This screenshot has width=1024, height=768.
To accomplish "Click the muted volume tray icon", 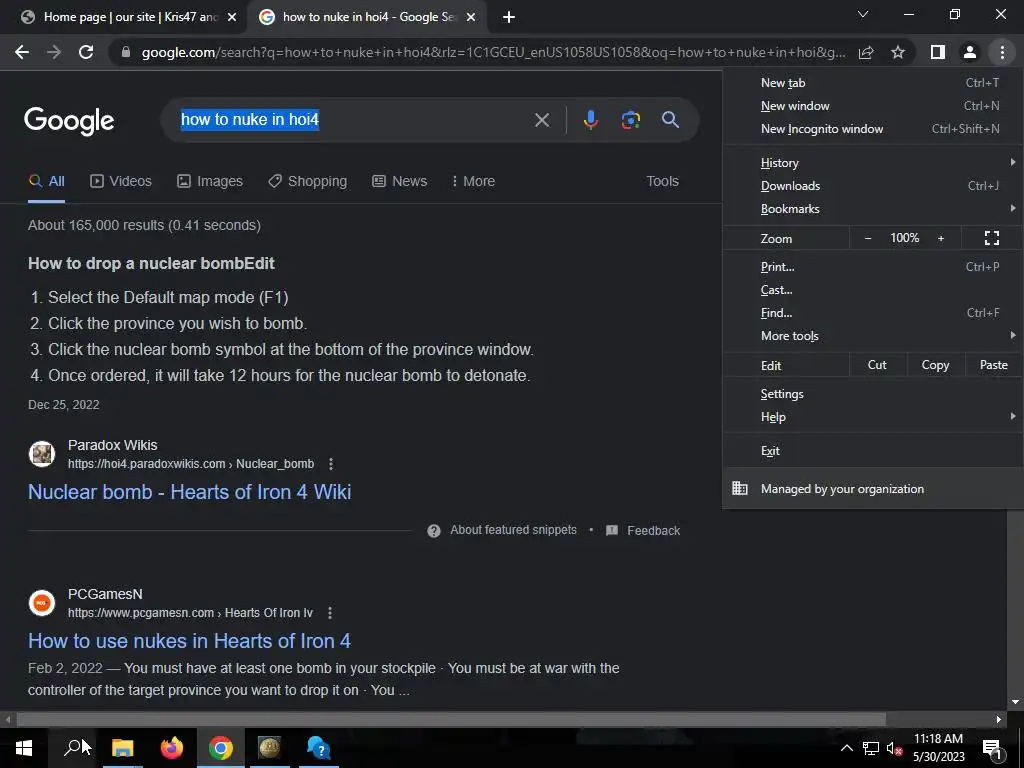I will 893,748.
